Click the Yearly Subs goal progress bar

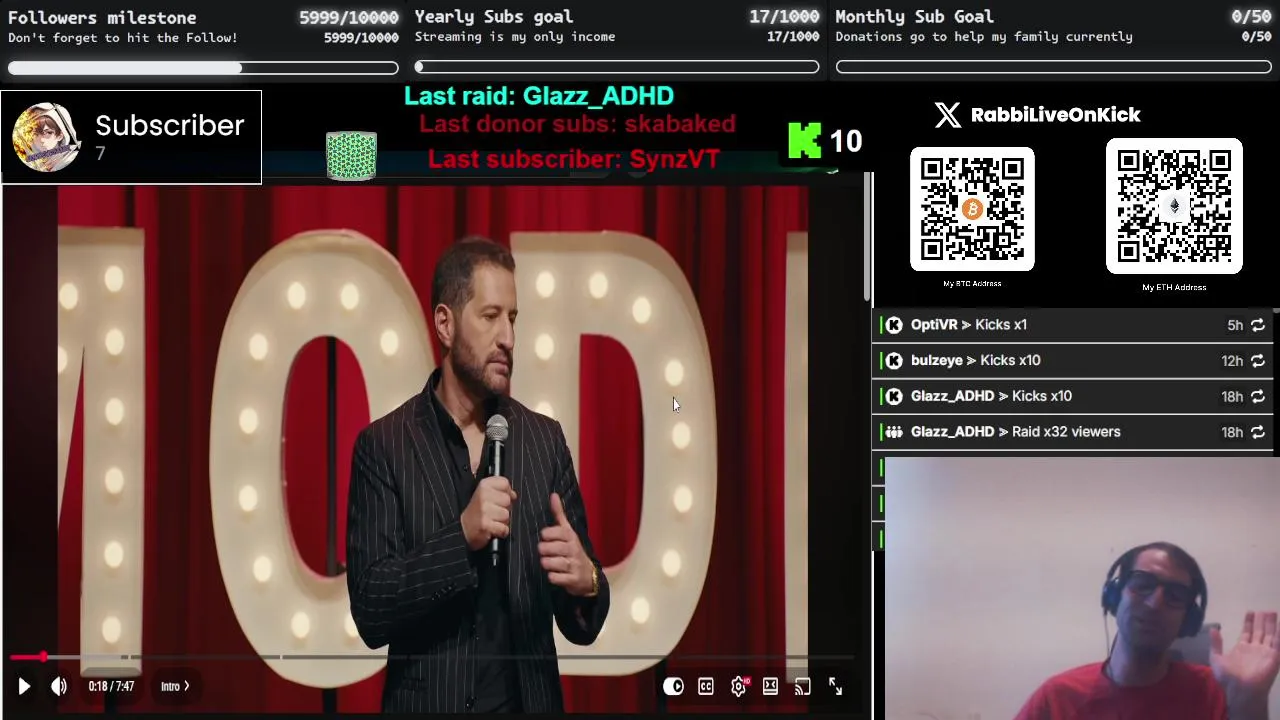pyautogui.click(x=617, y=67)
